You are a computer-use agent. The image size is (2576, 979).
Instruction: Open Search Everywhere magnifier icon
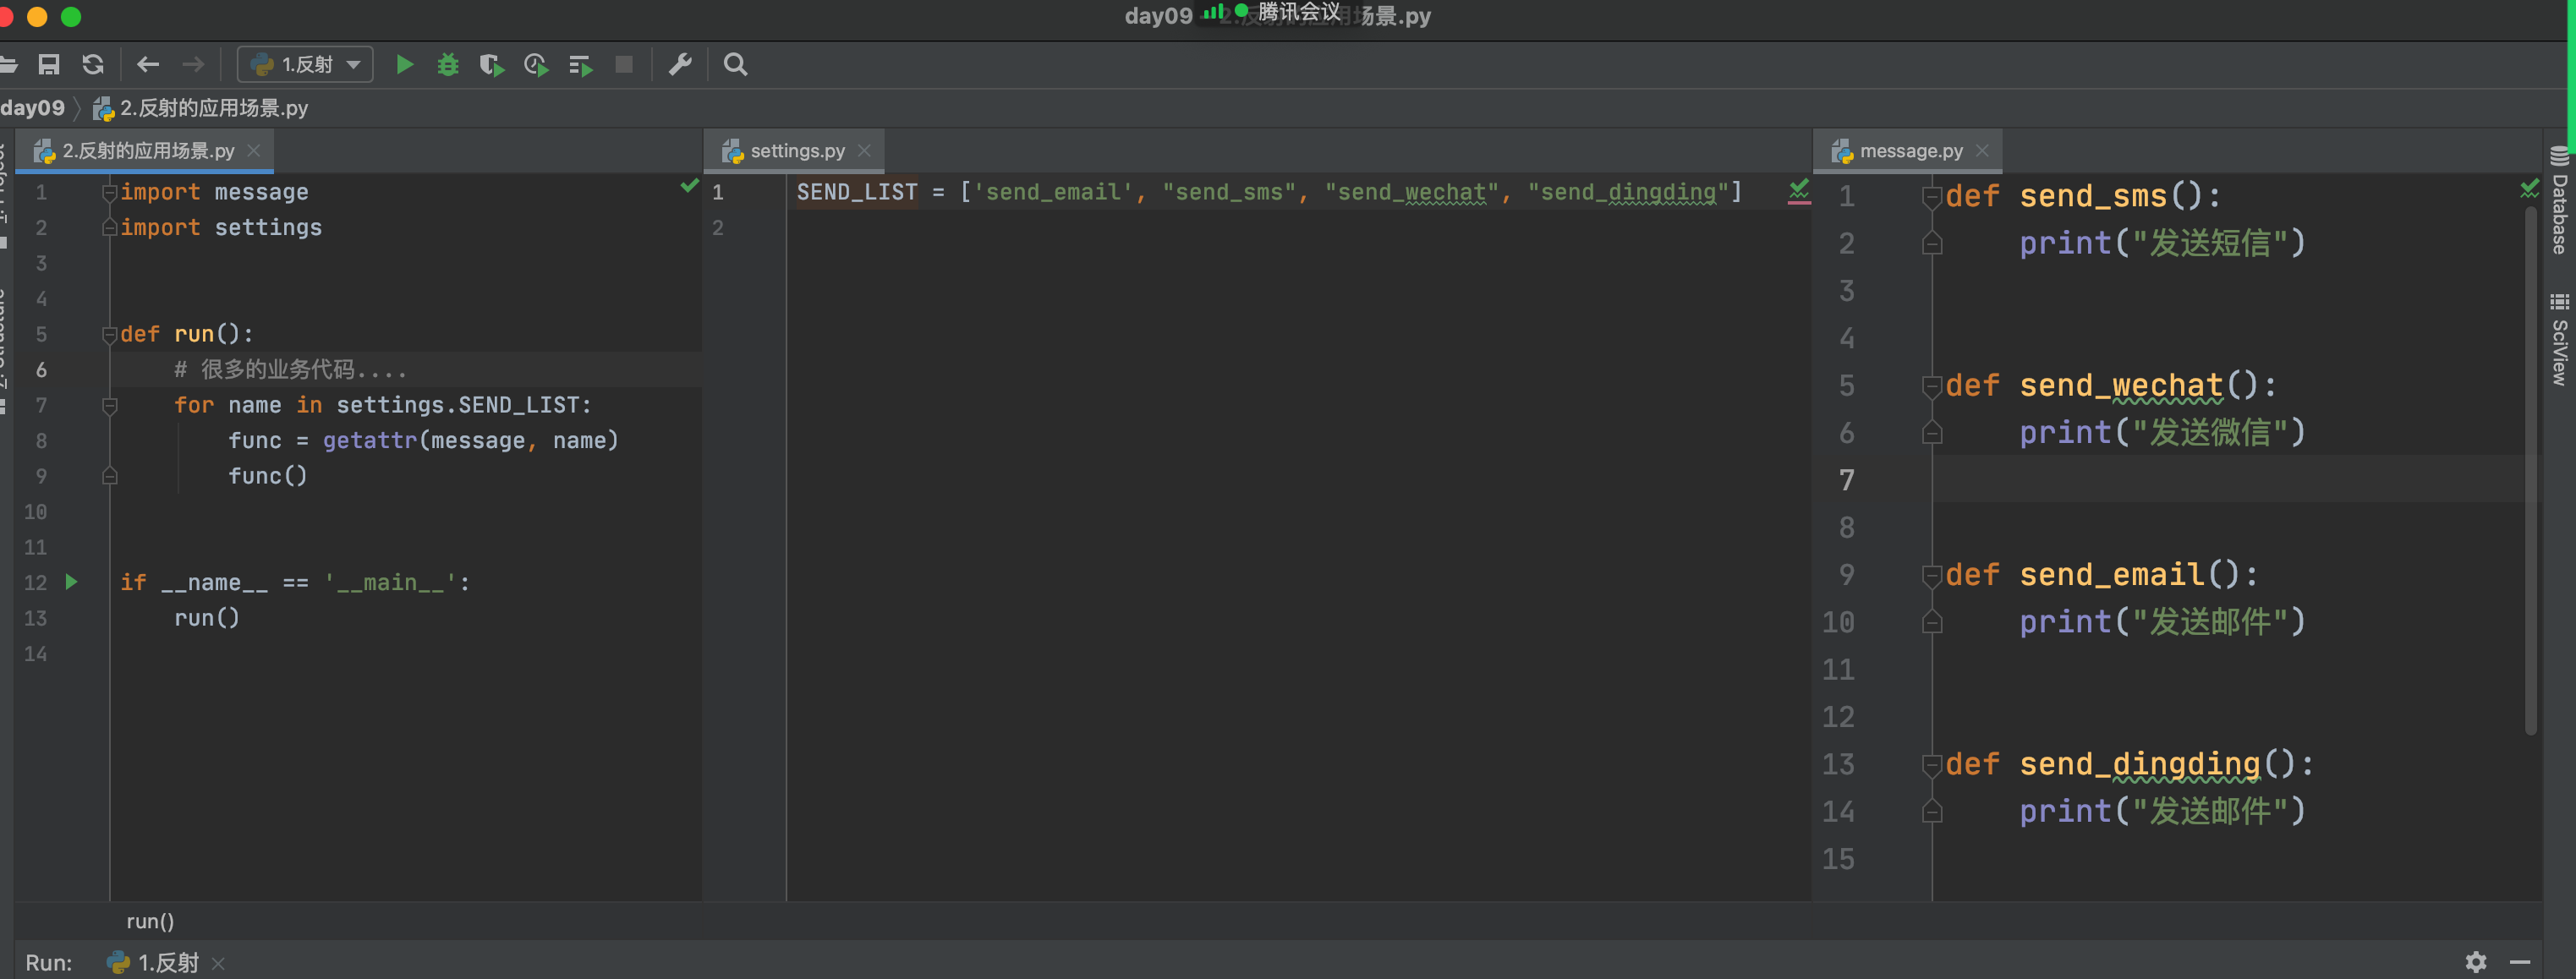tap(735, 65)
